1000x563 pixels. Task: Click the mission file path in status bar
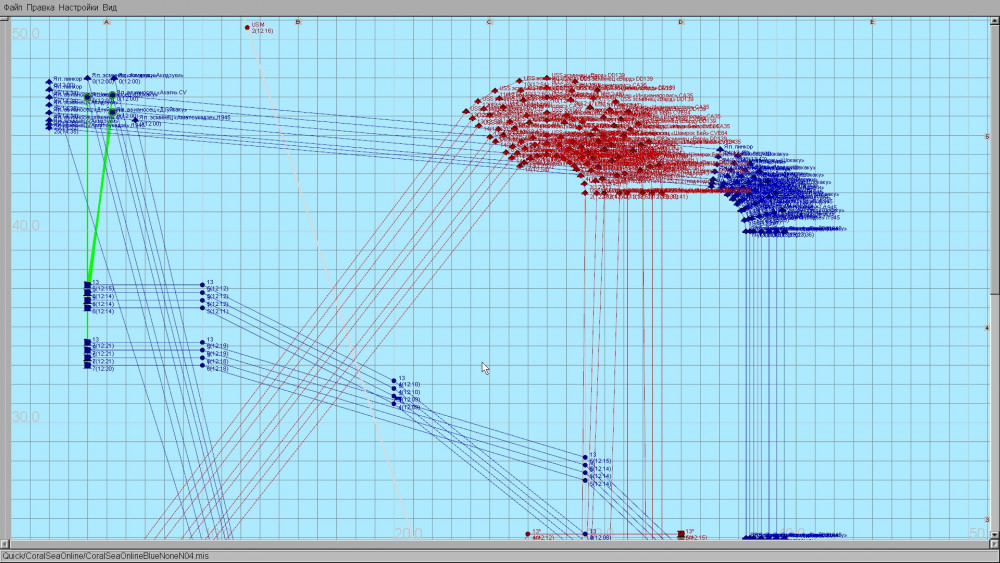(105, 555)
